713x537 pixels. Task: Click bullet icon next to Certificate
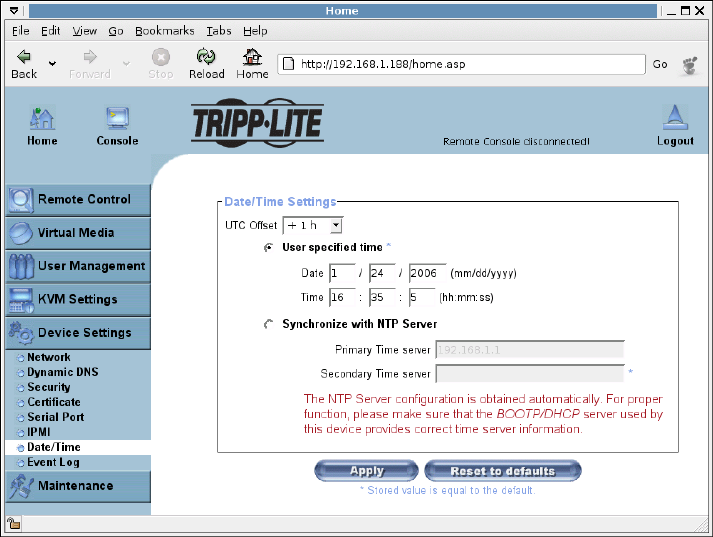click(20, 403)
